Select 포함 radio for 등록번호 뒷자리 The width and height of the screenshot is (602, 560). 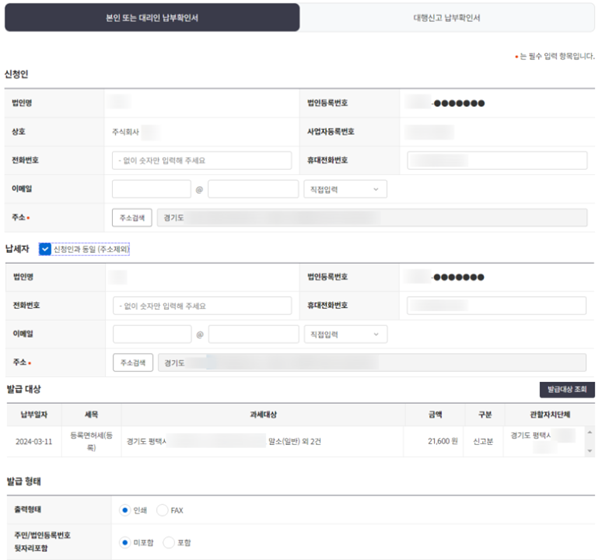coord(167,541)
